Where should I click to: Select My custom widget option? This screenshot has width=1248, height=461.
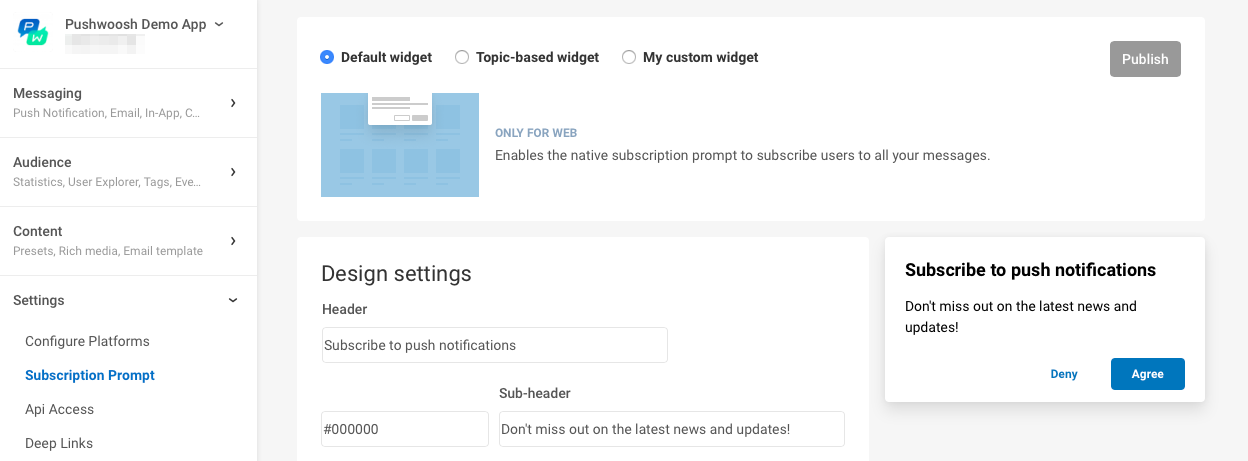pyautogui.click(x=629, y=58)
